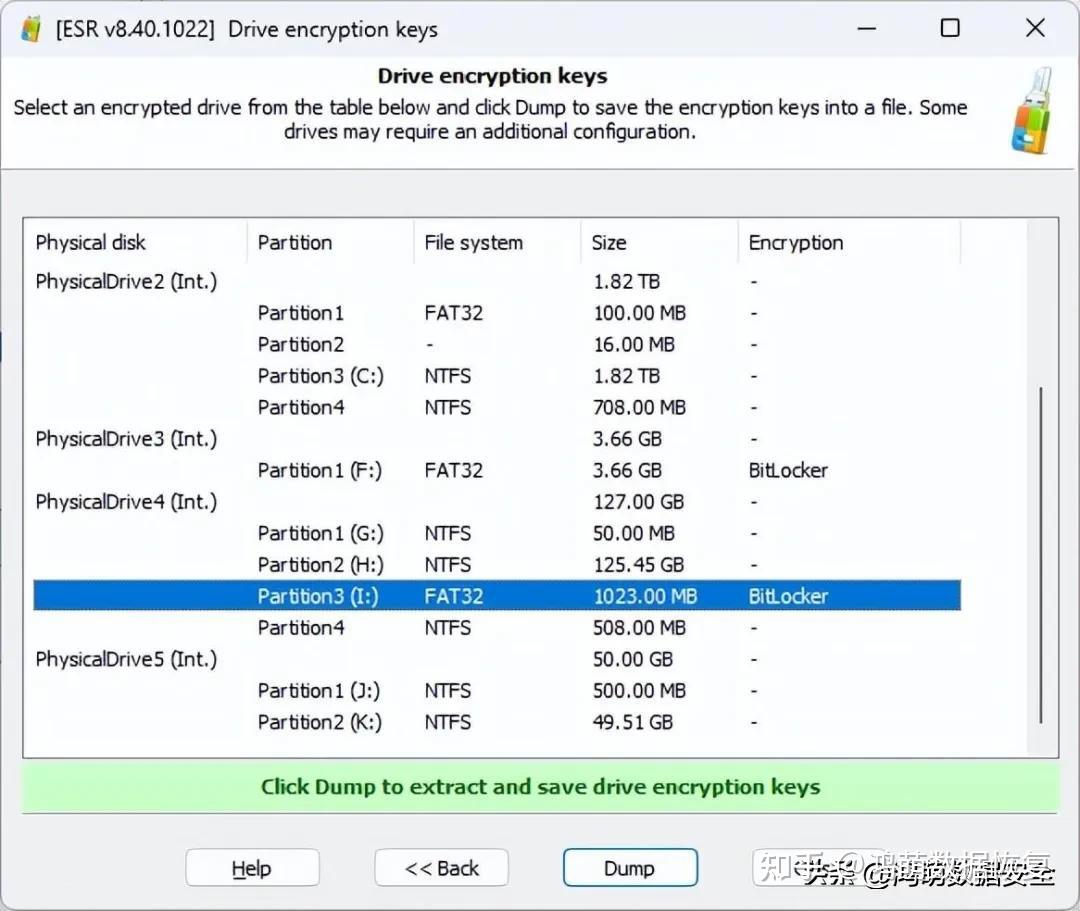This screenshot has height=911, width=1080.
Task: Click the Size column header
Action: coord(609,242)
